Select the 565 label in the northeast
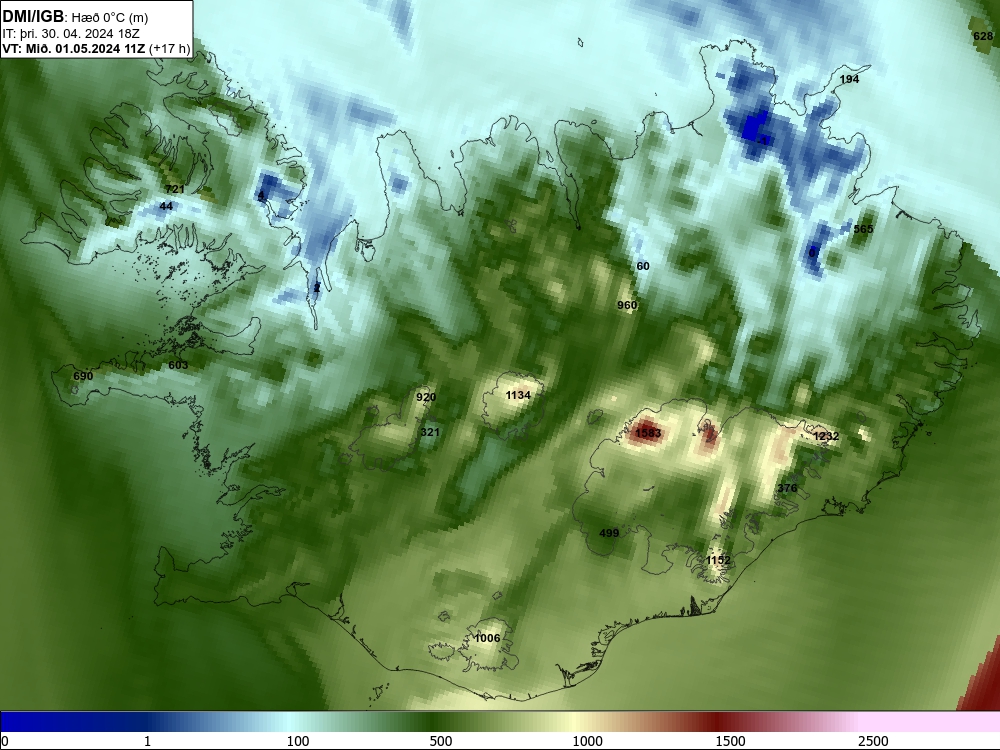Viewport: 1000px width, 750px height. [863, 230]
